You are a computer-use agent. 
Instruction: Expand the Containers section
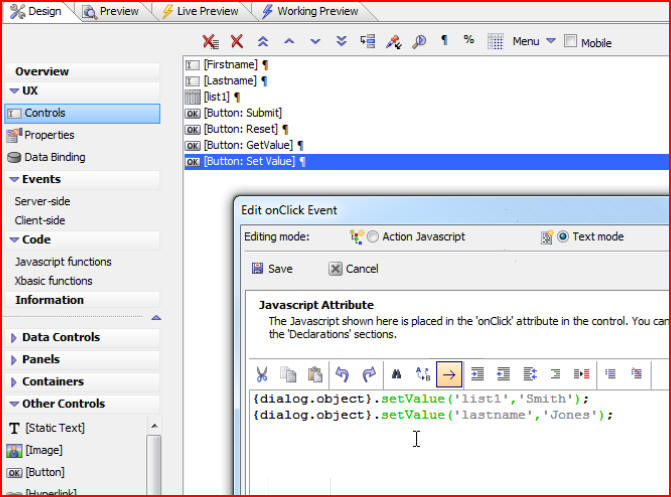click(14, 382)
